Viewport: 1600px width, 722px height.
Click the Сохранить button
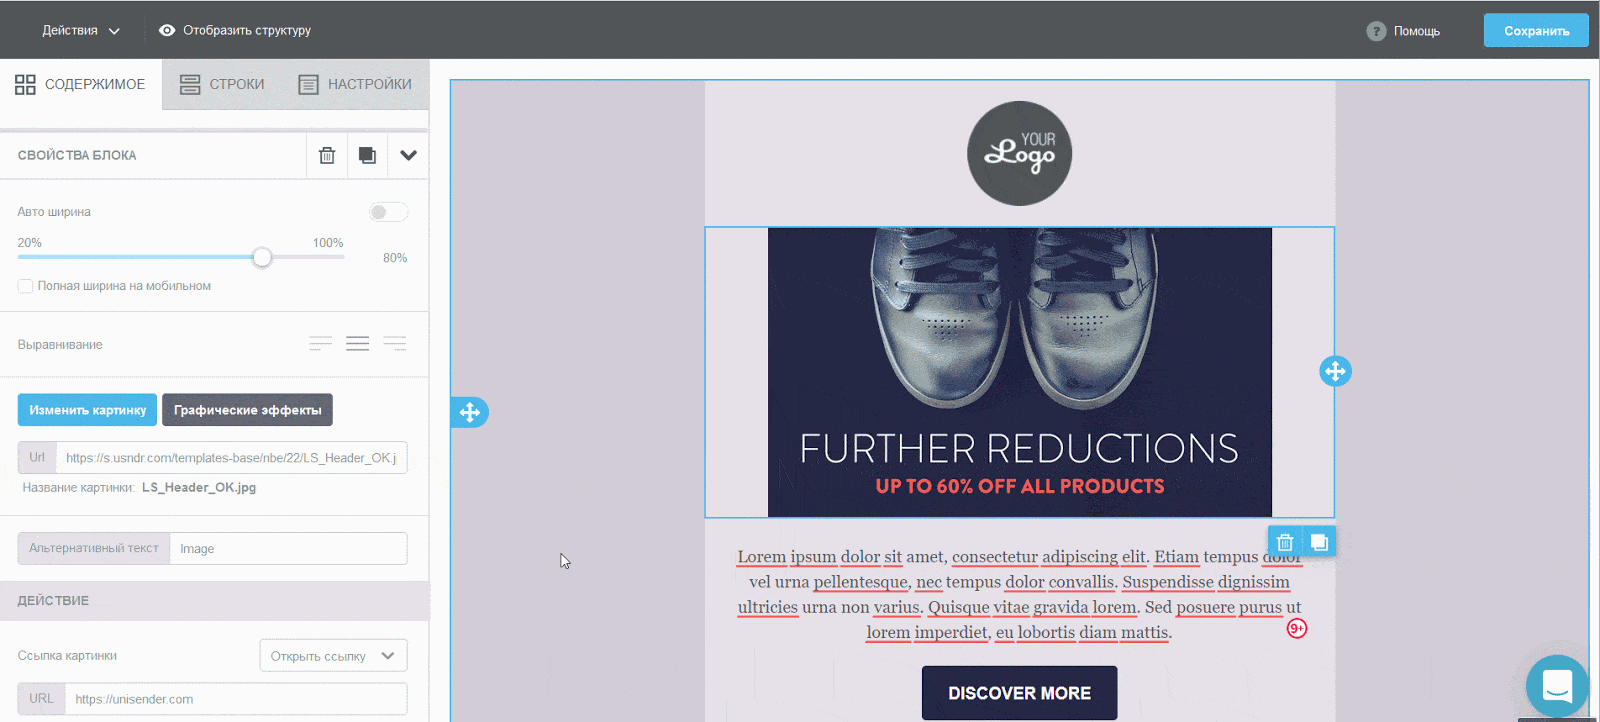pos(1536,31)
